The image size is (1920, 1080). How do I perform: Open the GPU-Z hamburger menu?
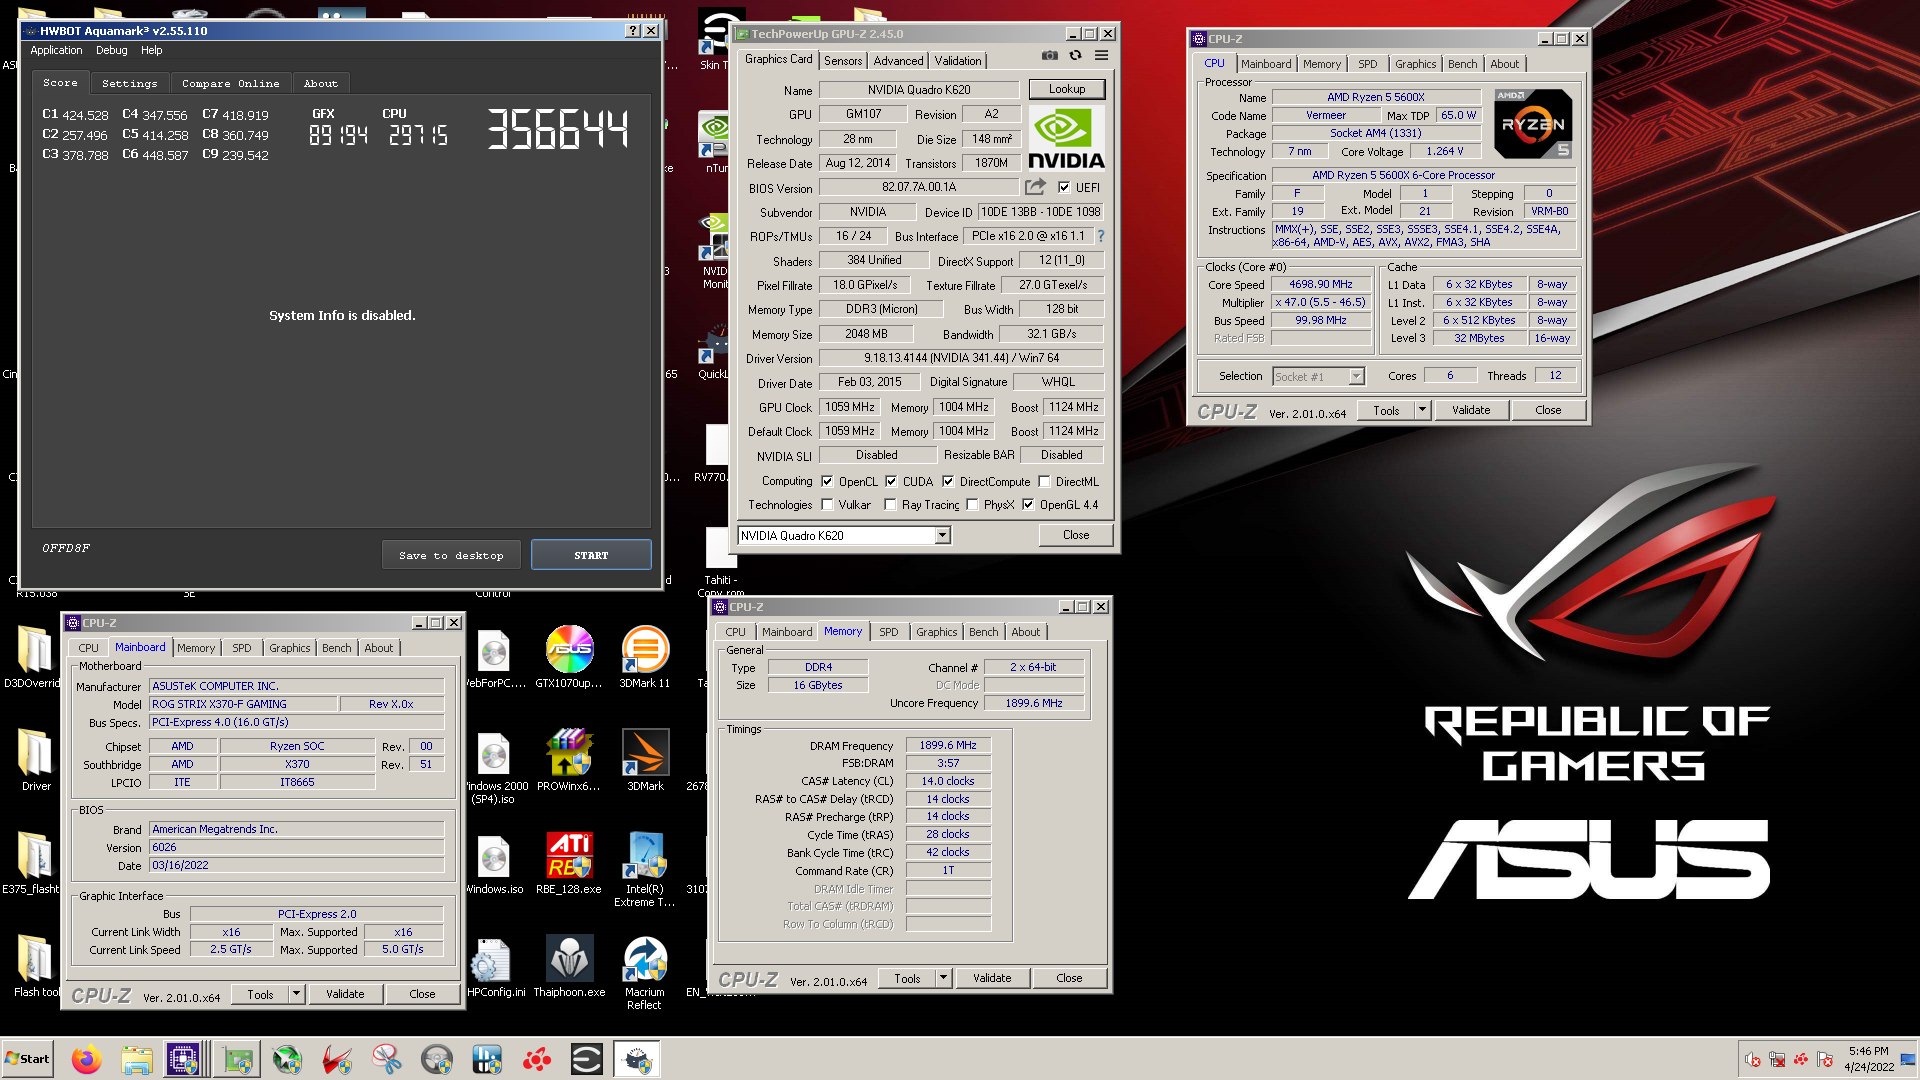[x=1101, y=56]
